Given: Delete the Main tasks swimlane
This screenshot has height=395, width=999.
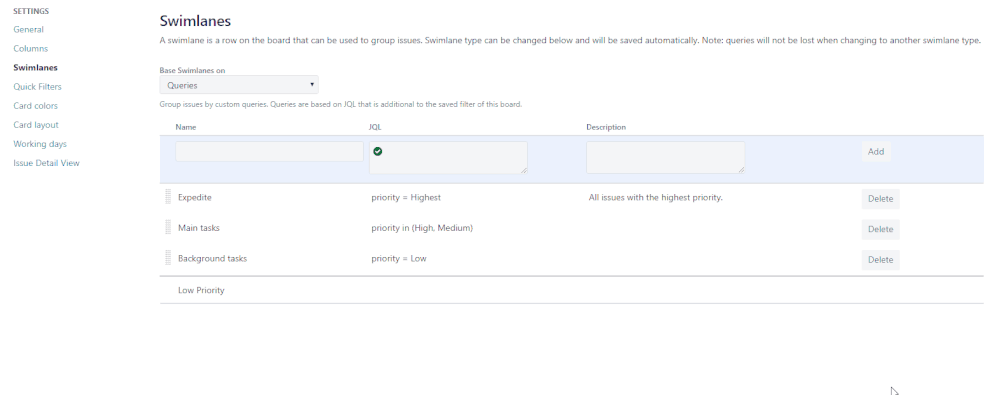Looking at the screenshot, I should pos(880,229).
